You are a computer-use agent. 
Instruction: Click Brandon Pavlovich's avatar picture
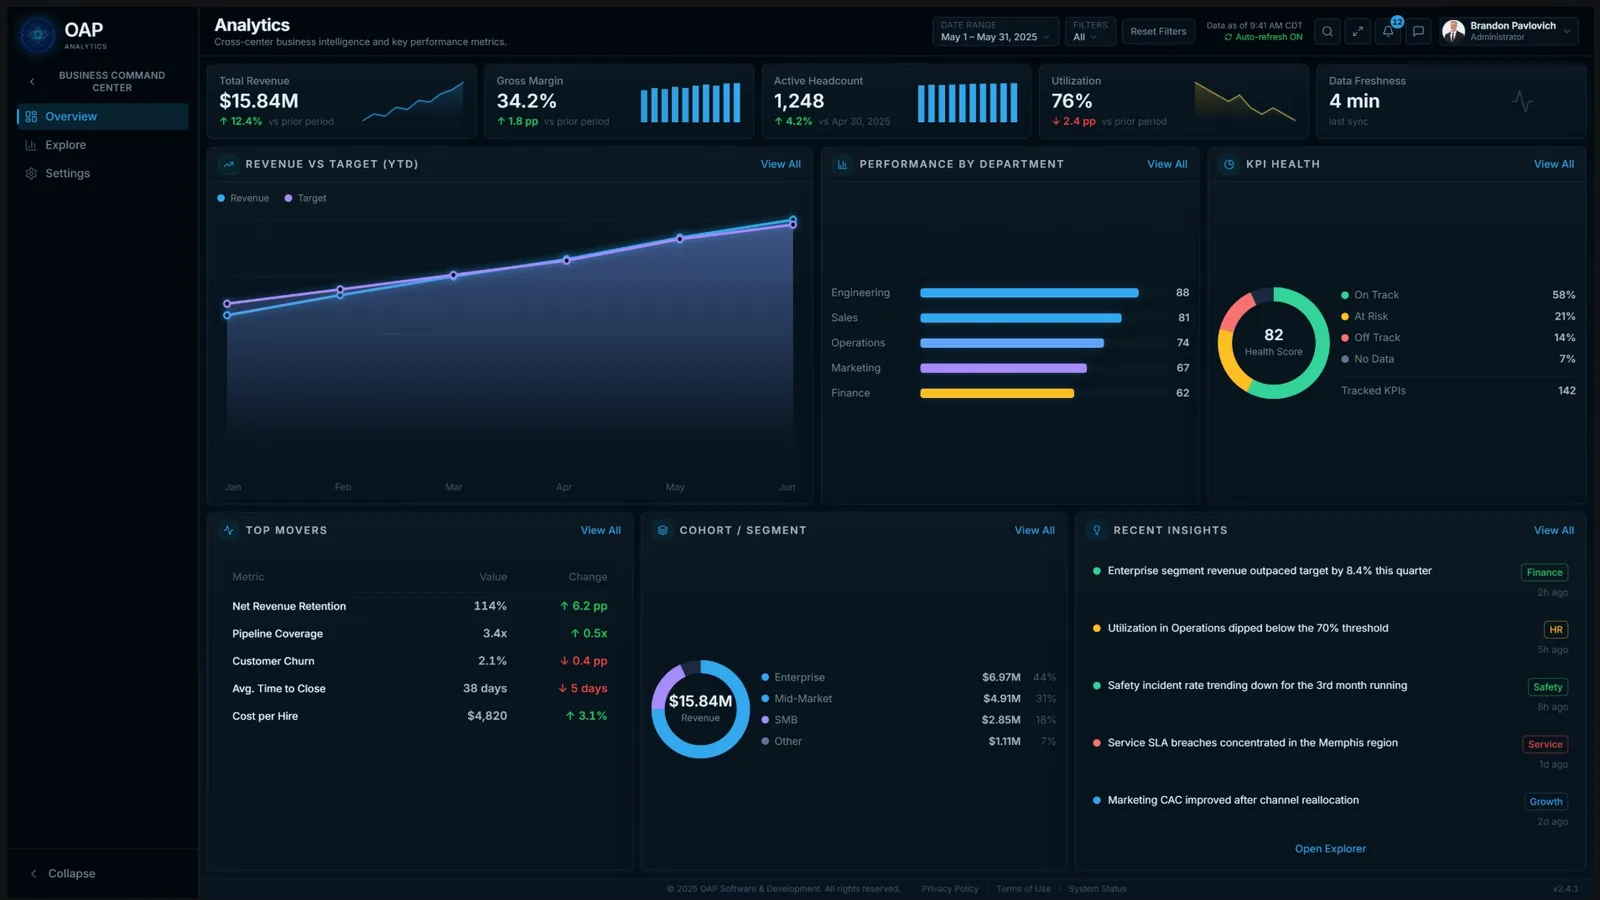1454,32
